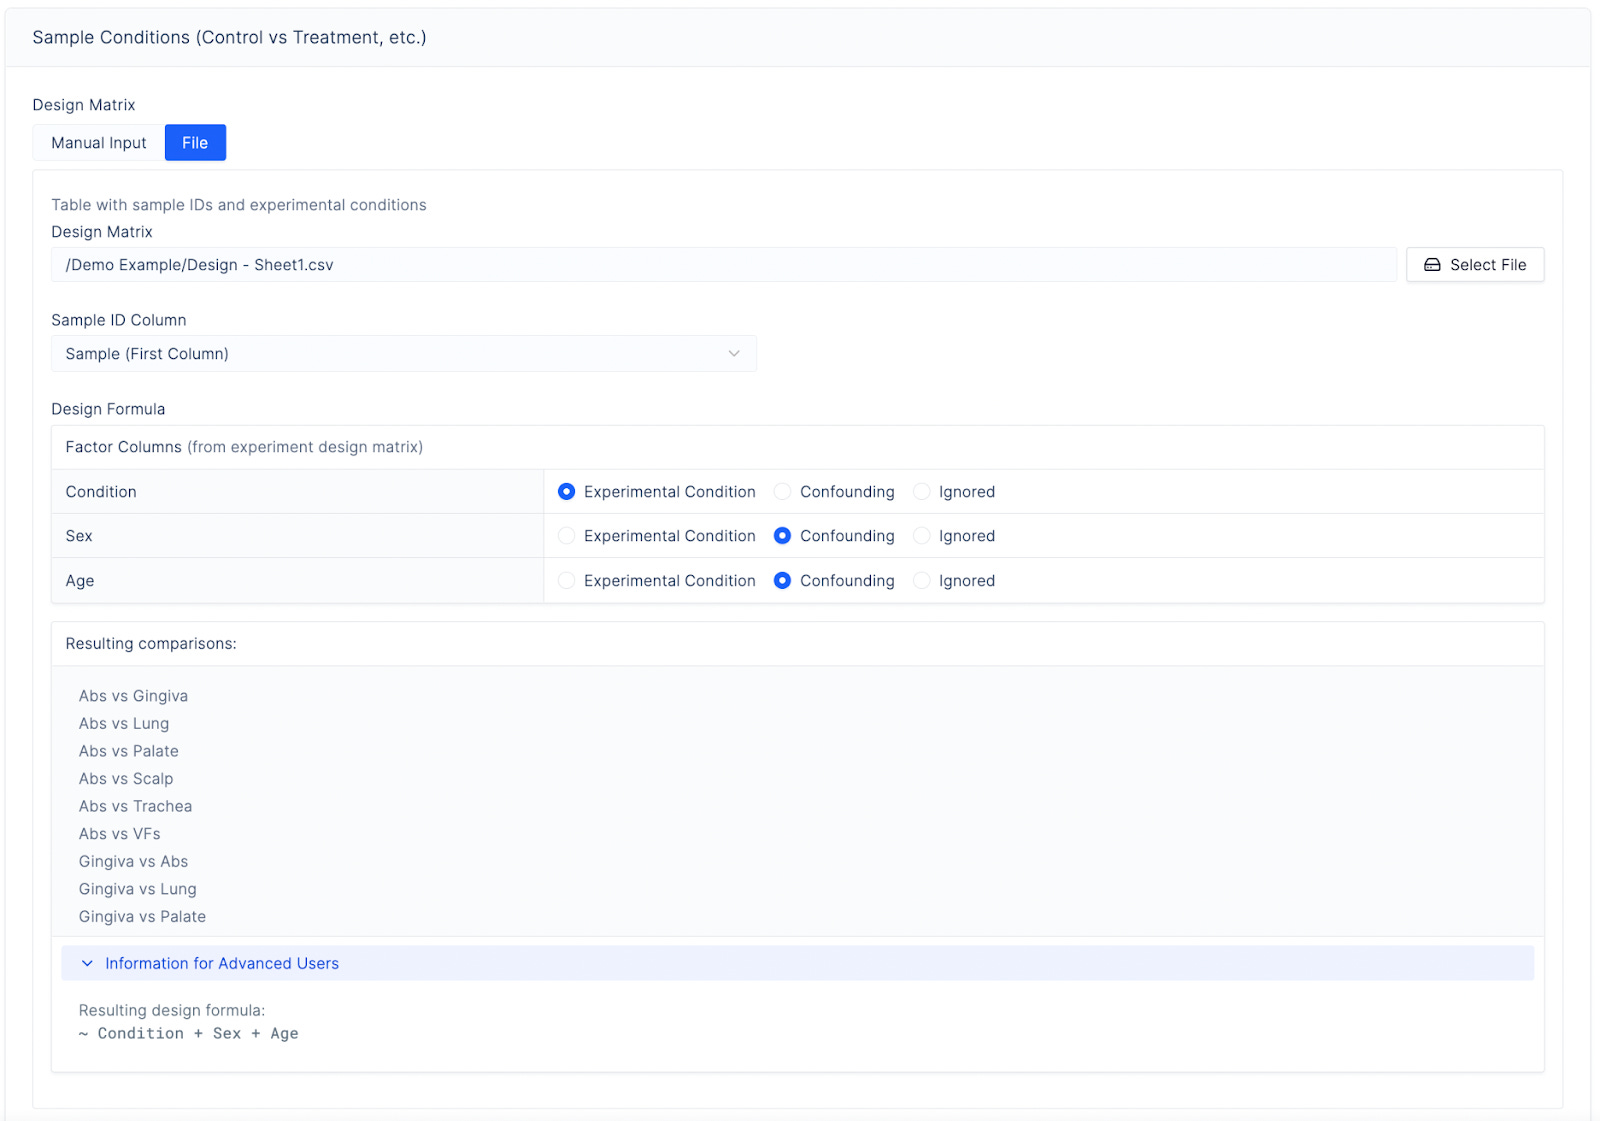Click Information for Advanced Users link
The width and height of the screenshot is (1600, 1121).
[221, 963]
